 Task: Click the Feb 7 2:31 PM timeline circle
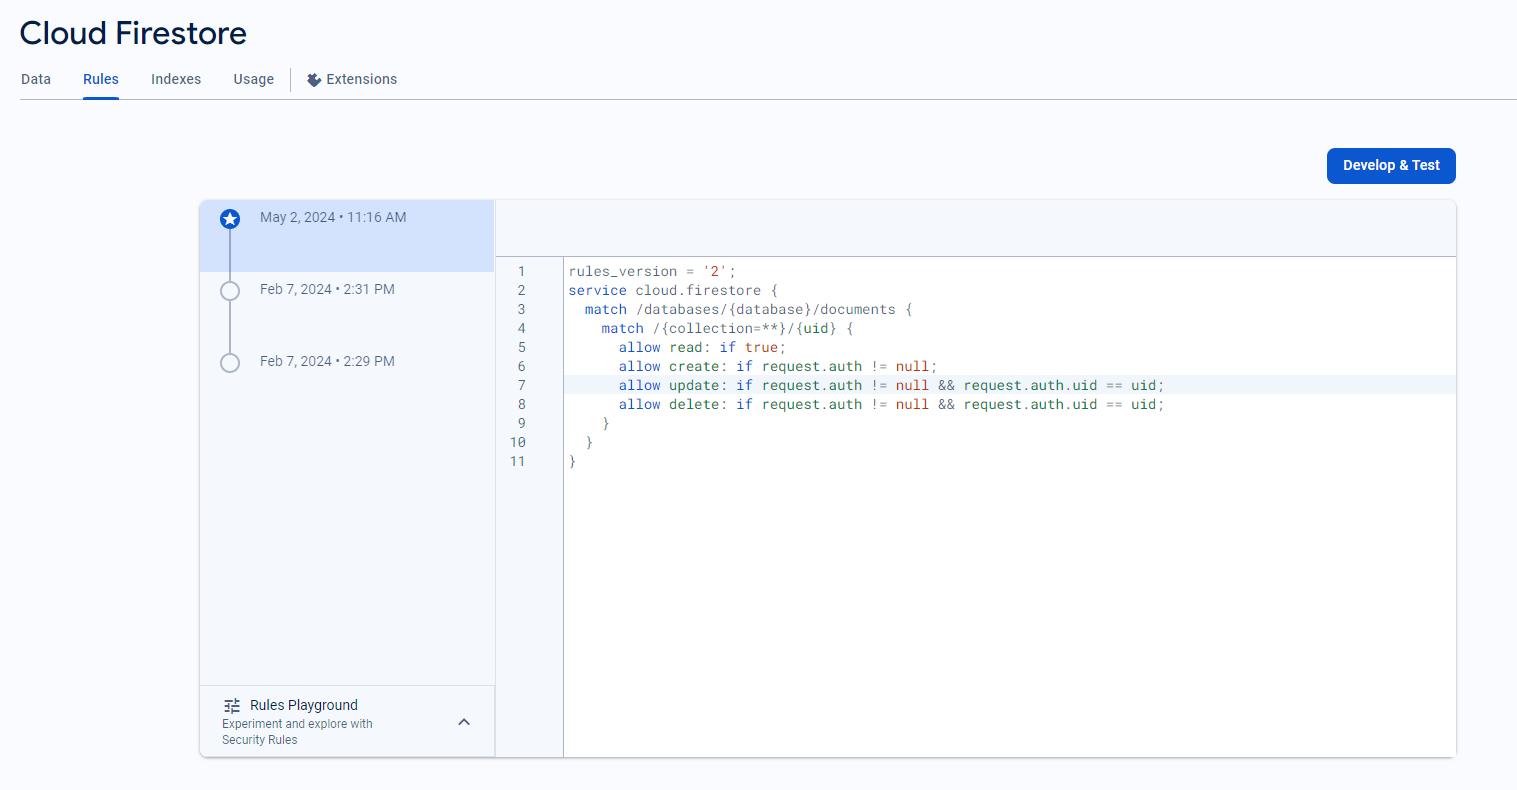coord(230,290)
